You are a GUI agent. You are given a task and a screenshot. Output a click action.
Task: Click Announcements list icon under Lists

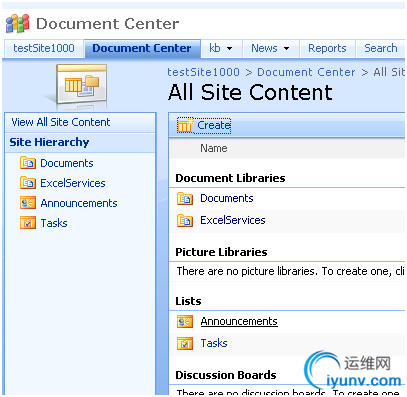[185, 321]
